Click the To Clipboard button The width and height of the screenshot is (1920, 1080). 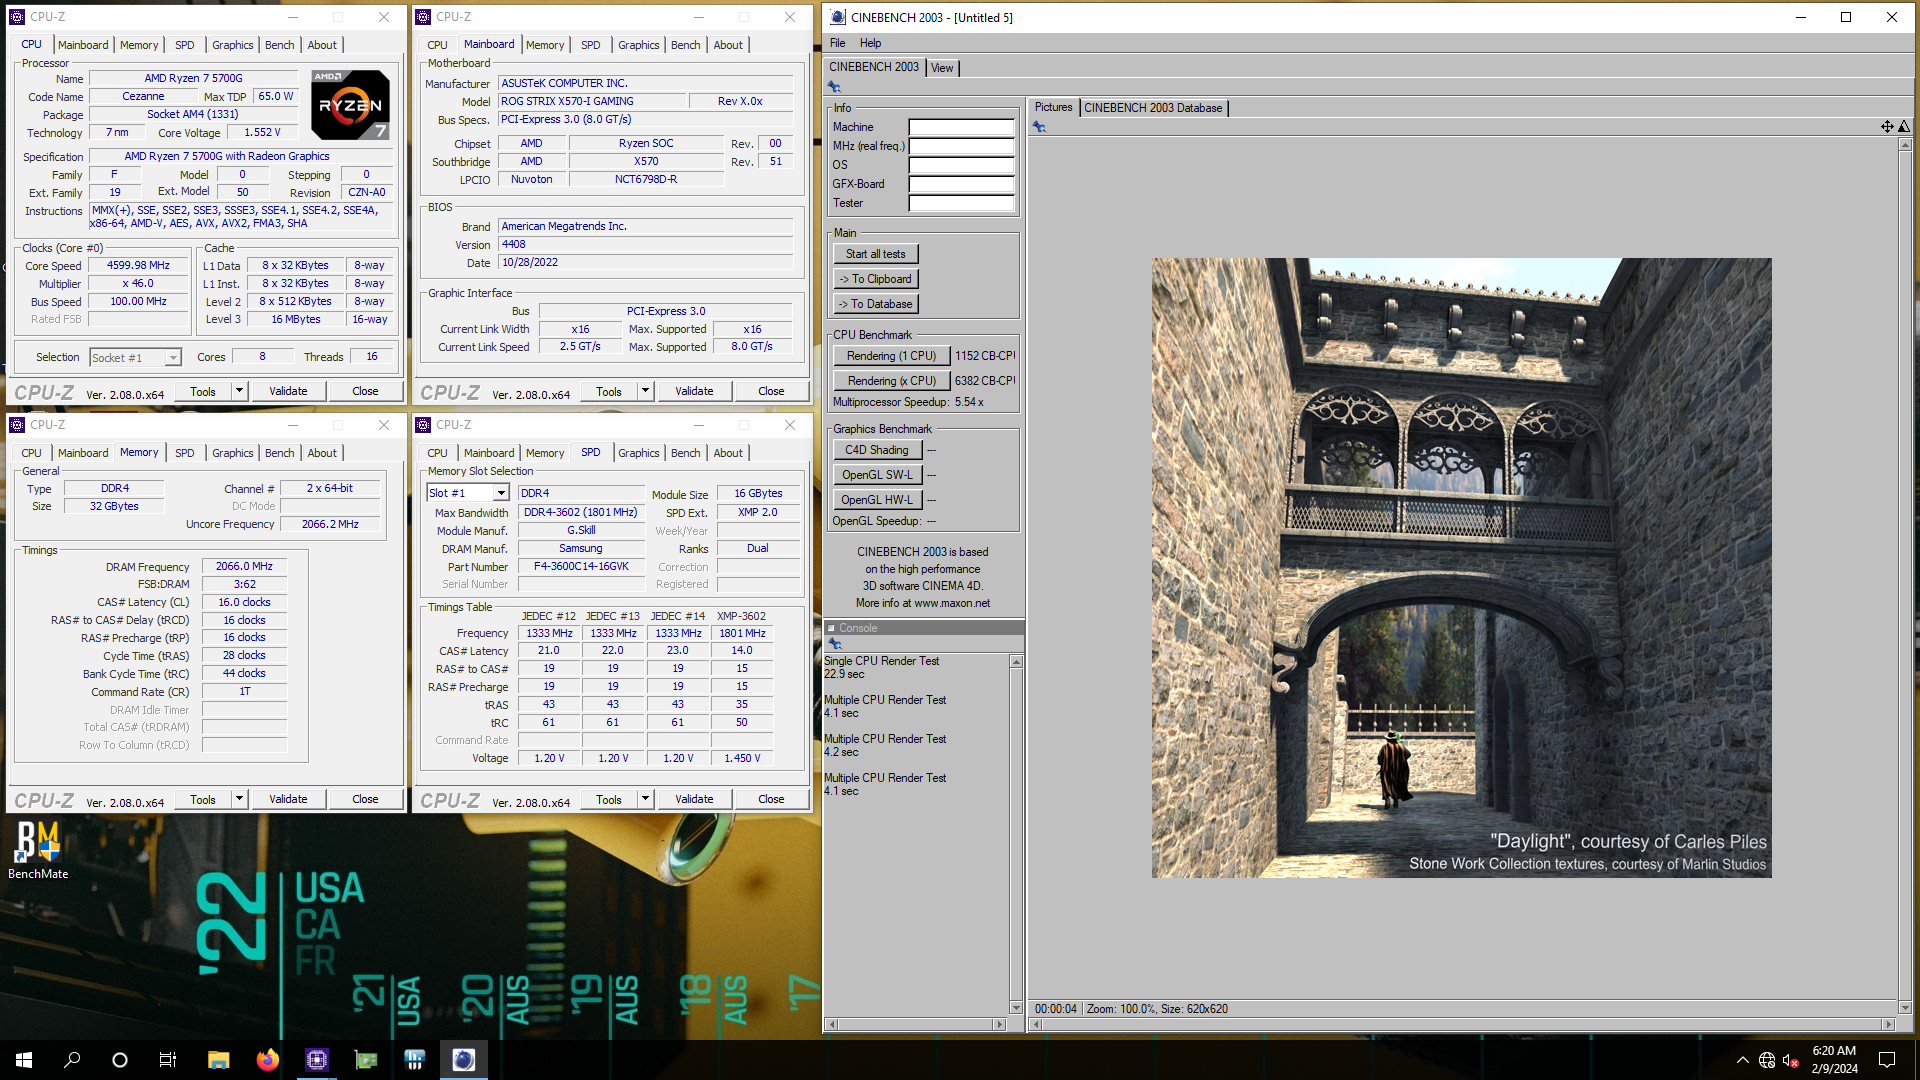tap(876, 279)
